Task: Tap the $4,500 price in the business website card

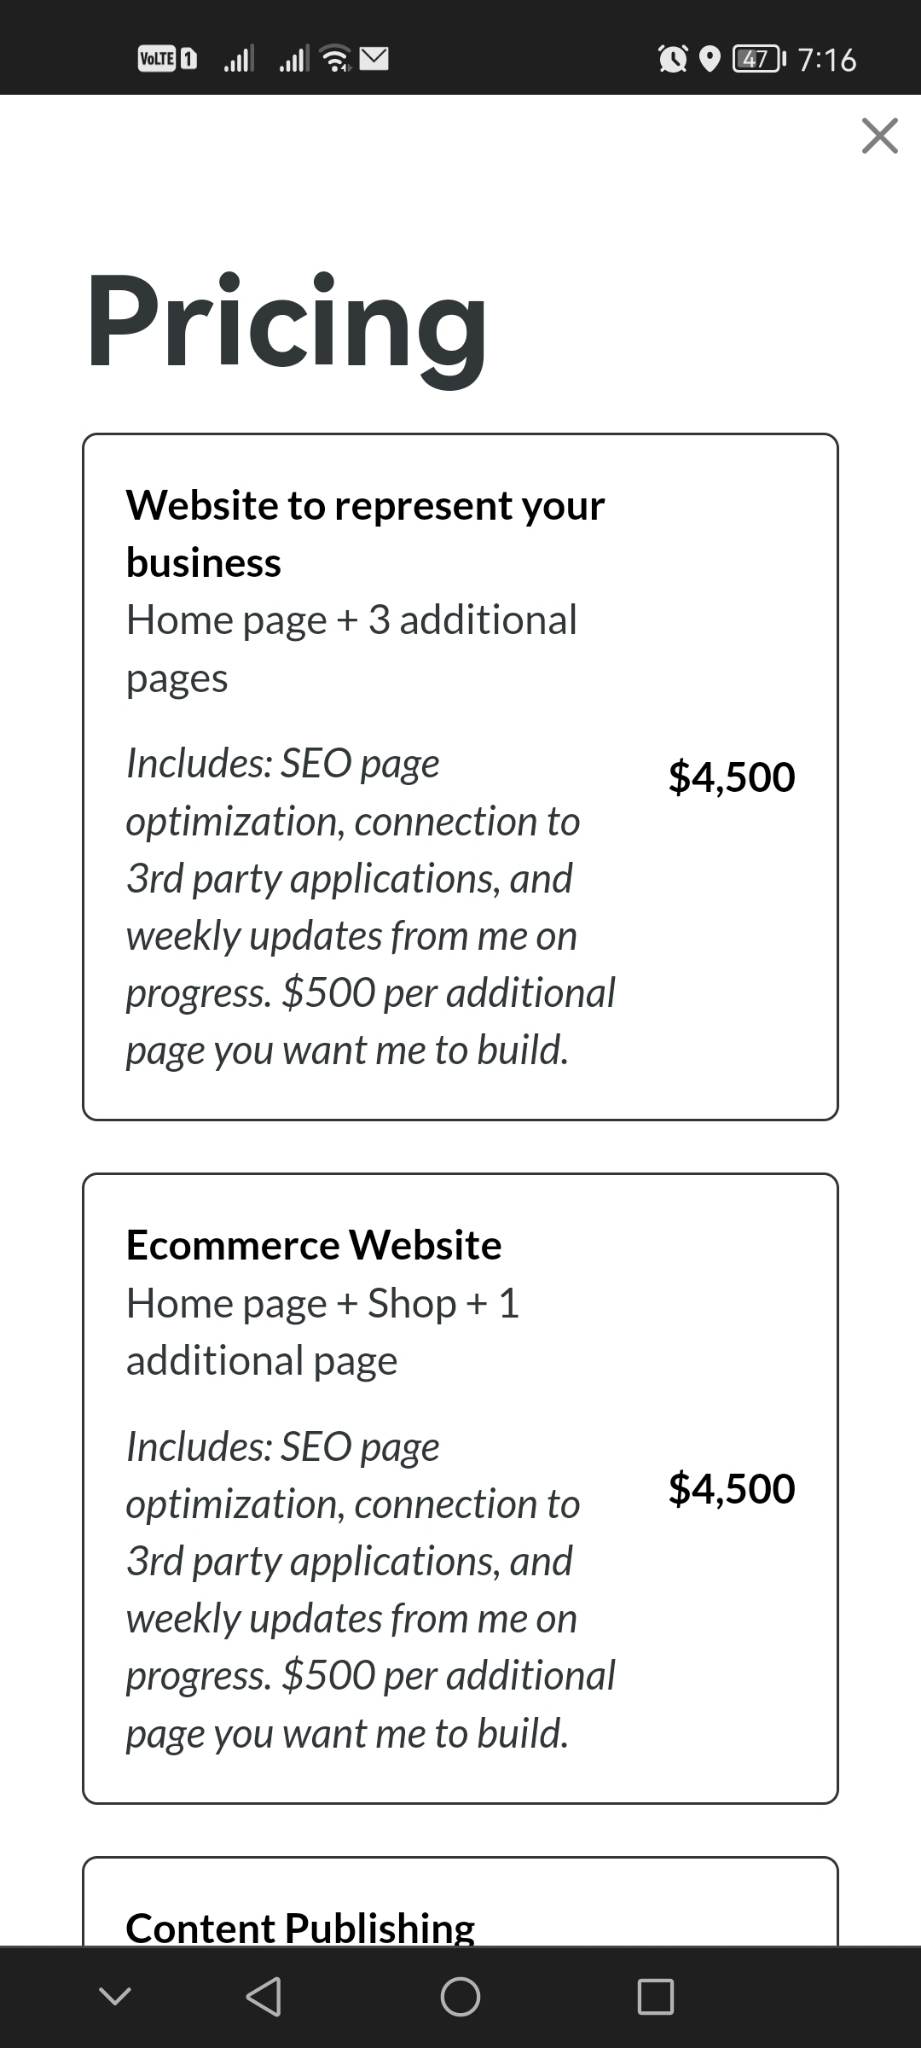Action: pos(731,777)
